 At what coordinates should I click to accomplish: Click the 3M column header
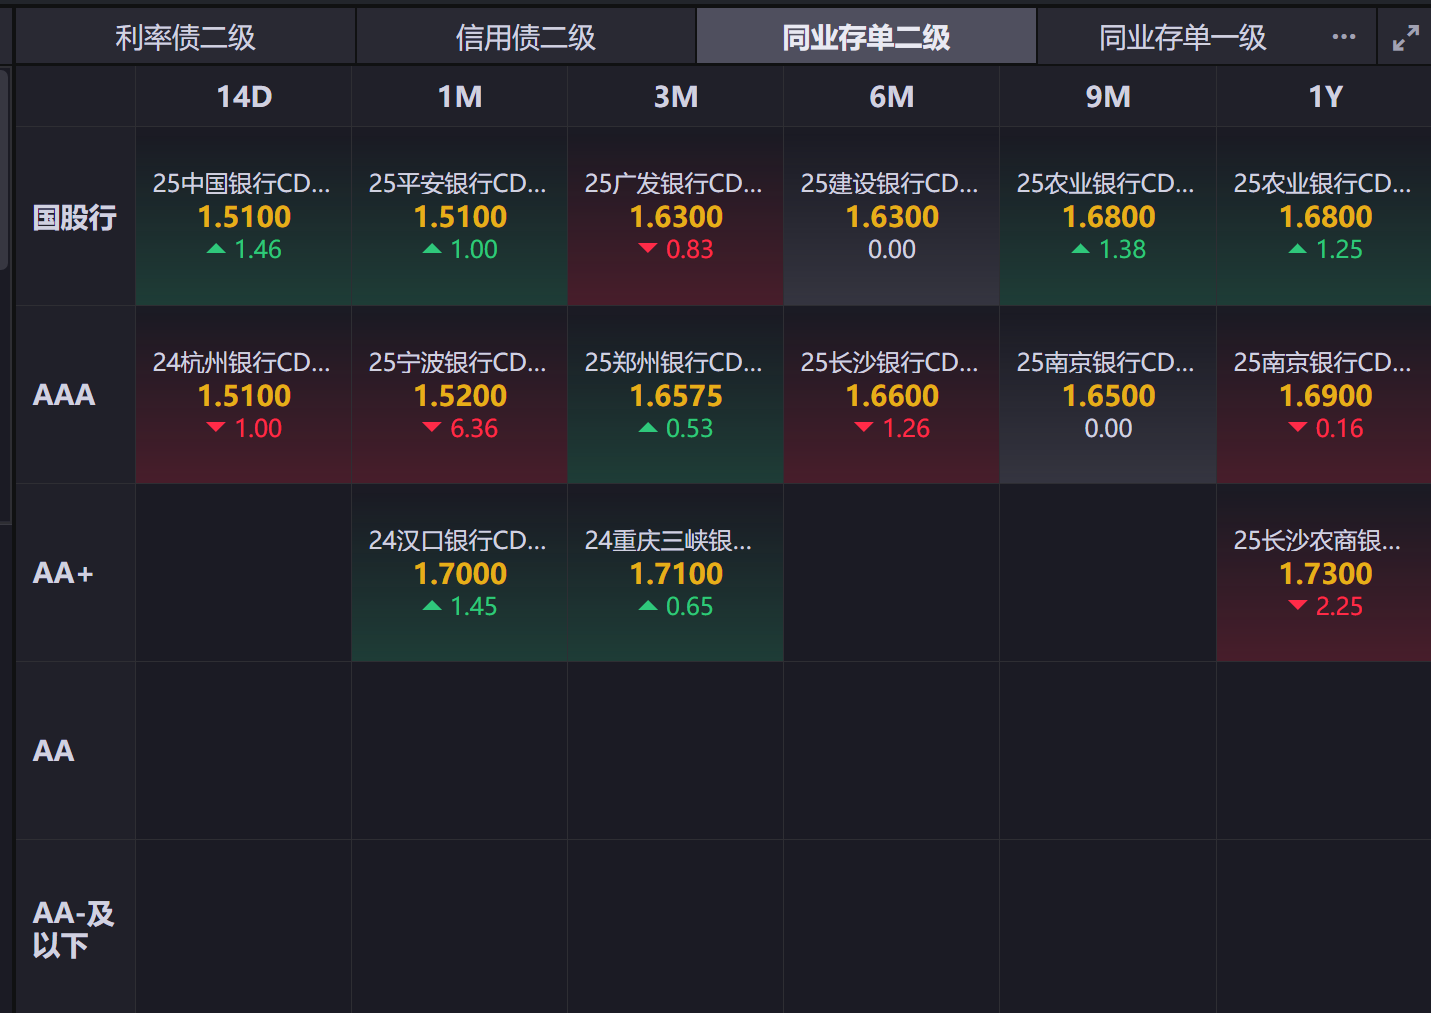(676, 97)
